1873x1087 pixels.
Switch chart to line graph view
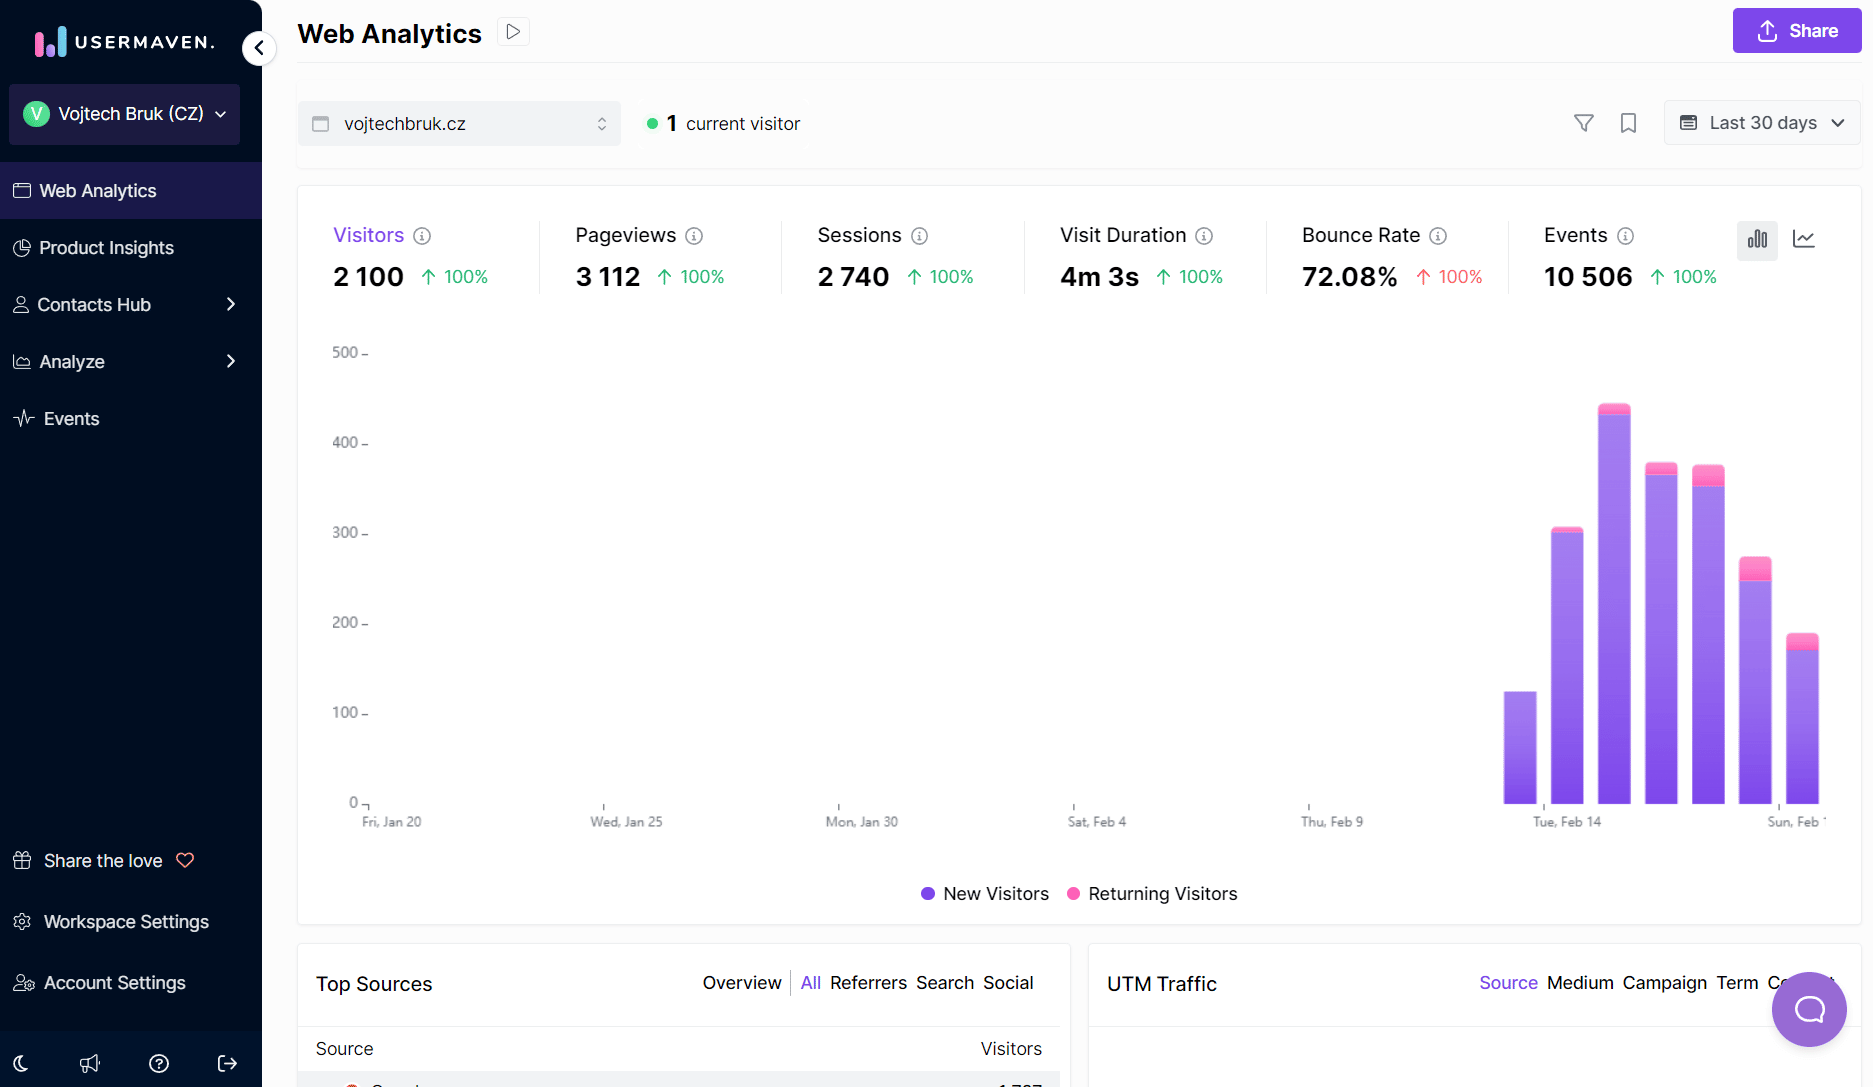(x=1804, y=239)
